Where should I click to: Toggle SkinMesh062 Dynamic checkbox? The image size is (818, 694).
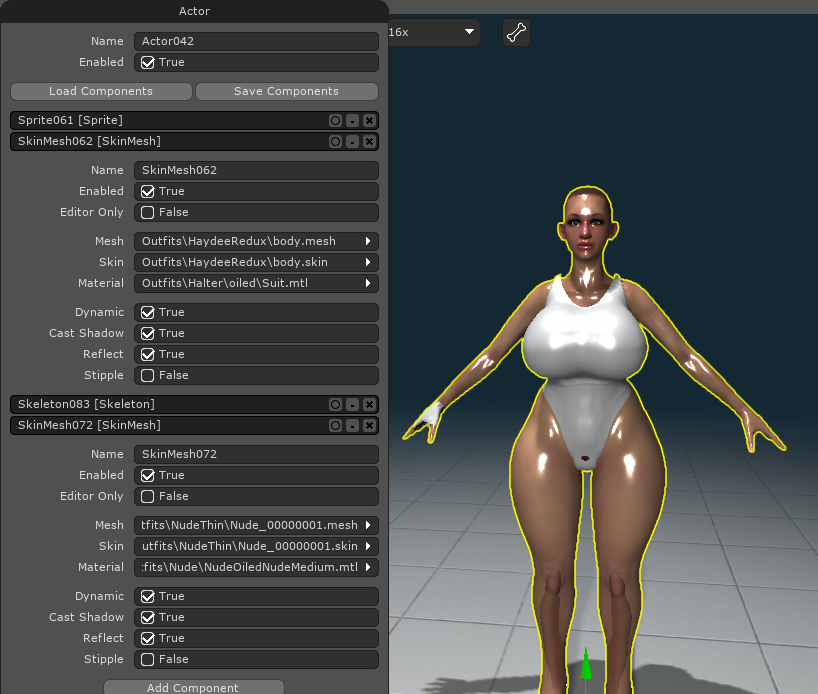tap(148, 313)
